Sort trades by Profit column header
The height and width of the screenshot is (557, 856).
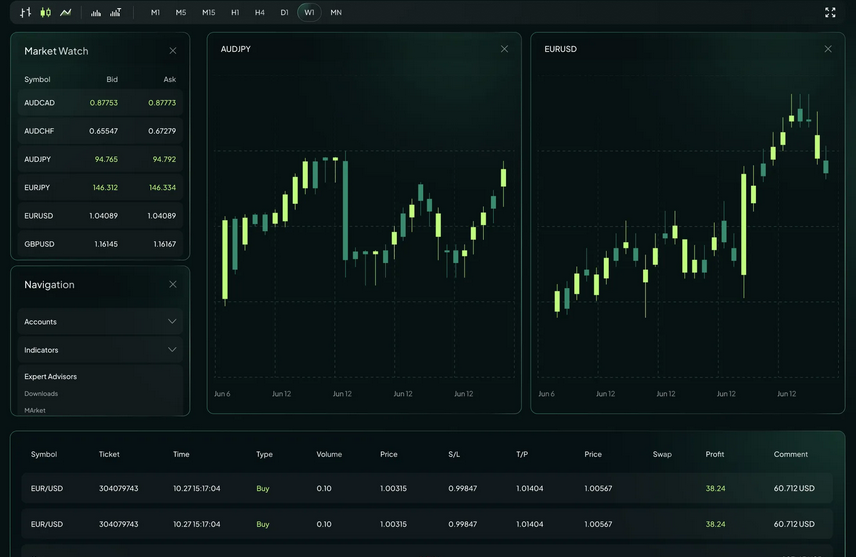pyautogui.click(x=715, y=454)
